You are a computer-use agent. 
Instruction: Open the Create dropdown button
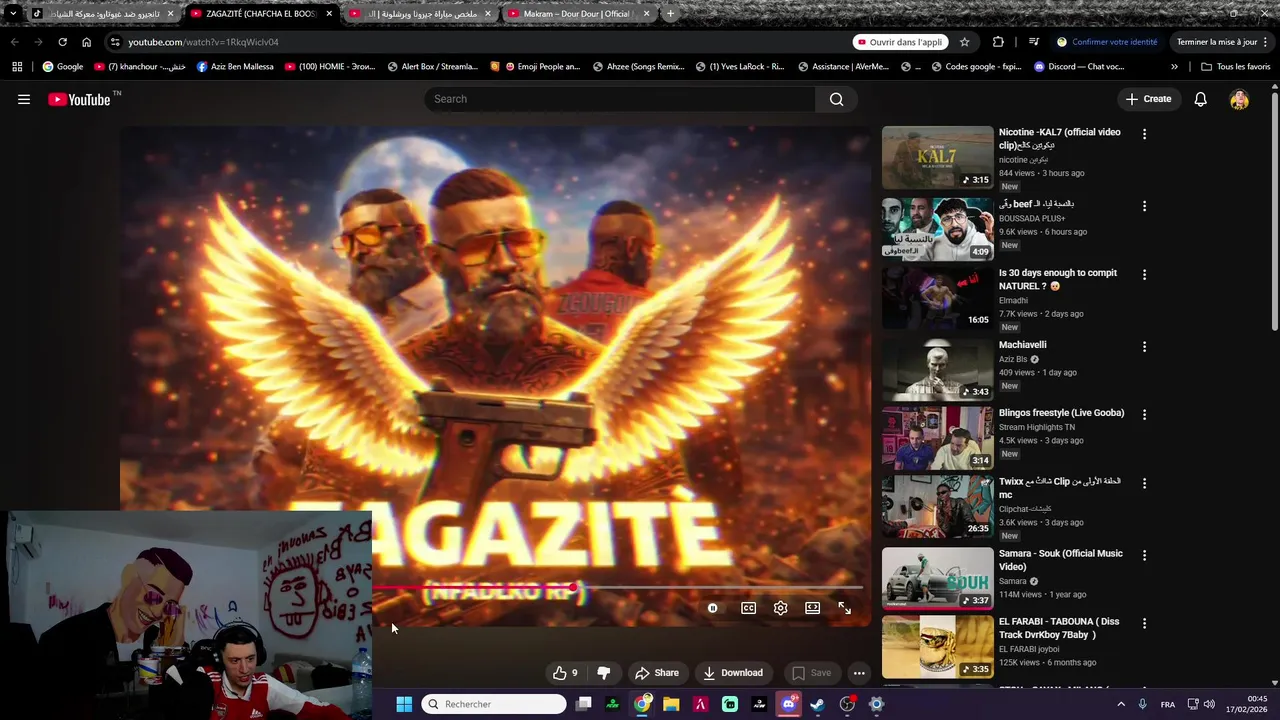point(1148,99)
